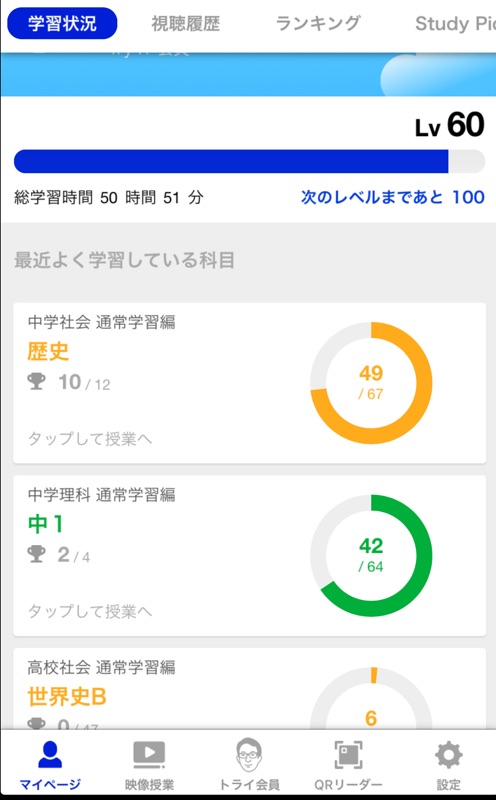Click the blue Lv 60 progress bar

coord(249,161)
